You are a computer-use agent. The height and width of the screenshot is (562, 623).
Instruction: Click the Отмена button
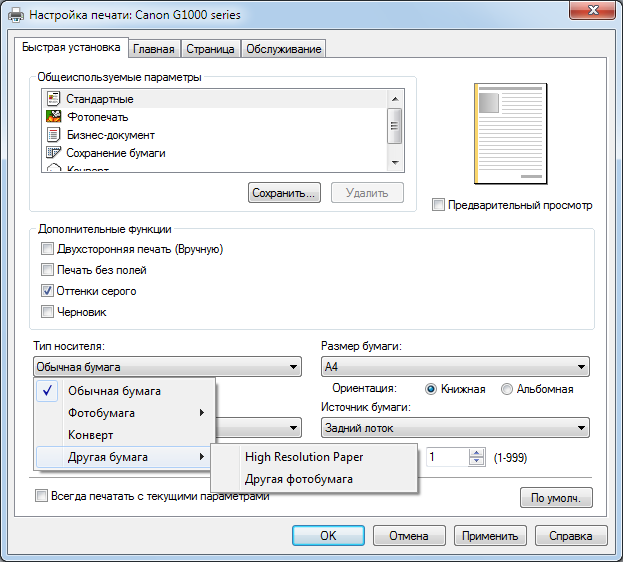click(409, 536)
